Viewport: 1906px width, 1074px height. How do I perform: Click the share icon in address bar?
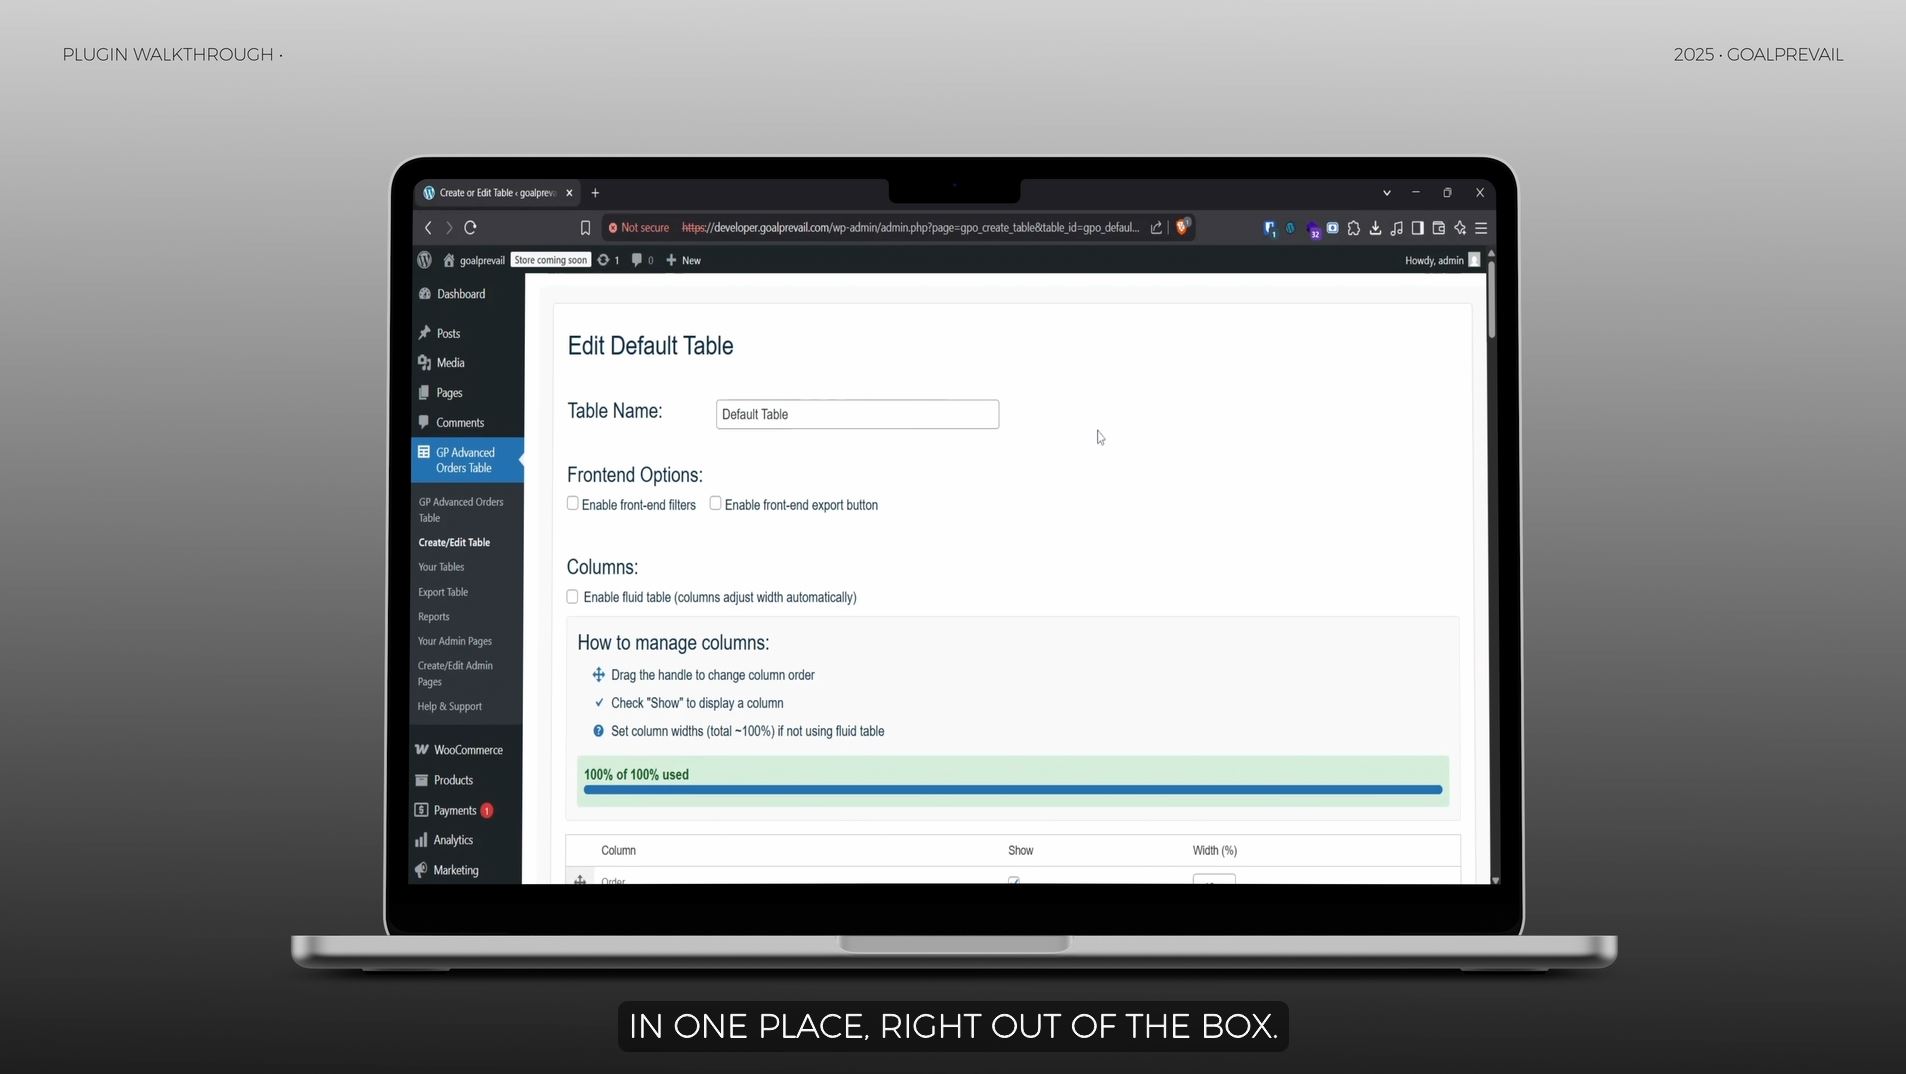point(1156,228)
